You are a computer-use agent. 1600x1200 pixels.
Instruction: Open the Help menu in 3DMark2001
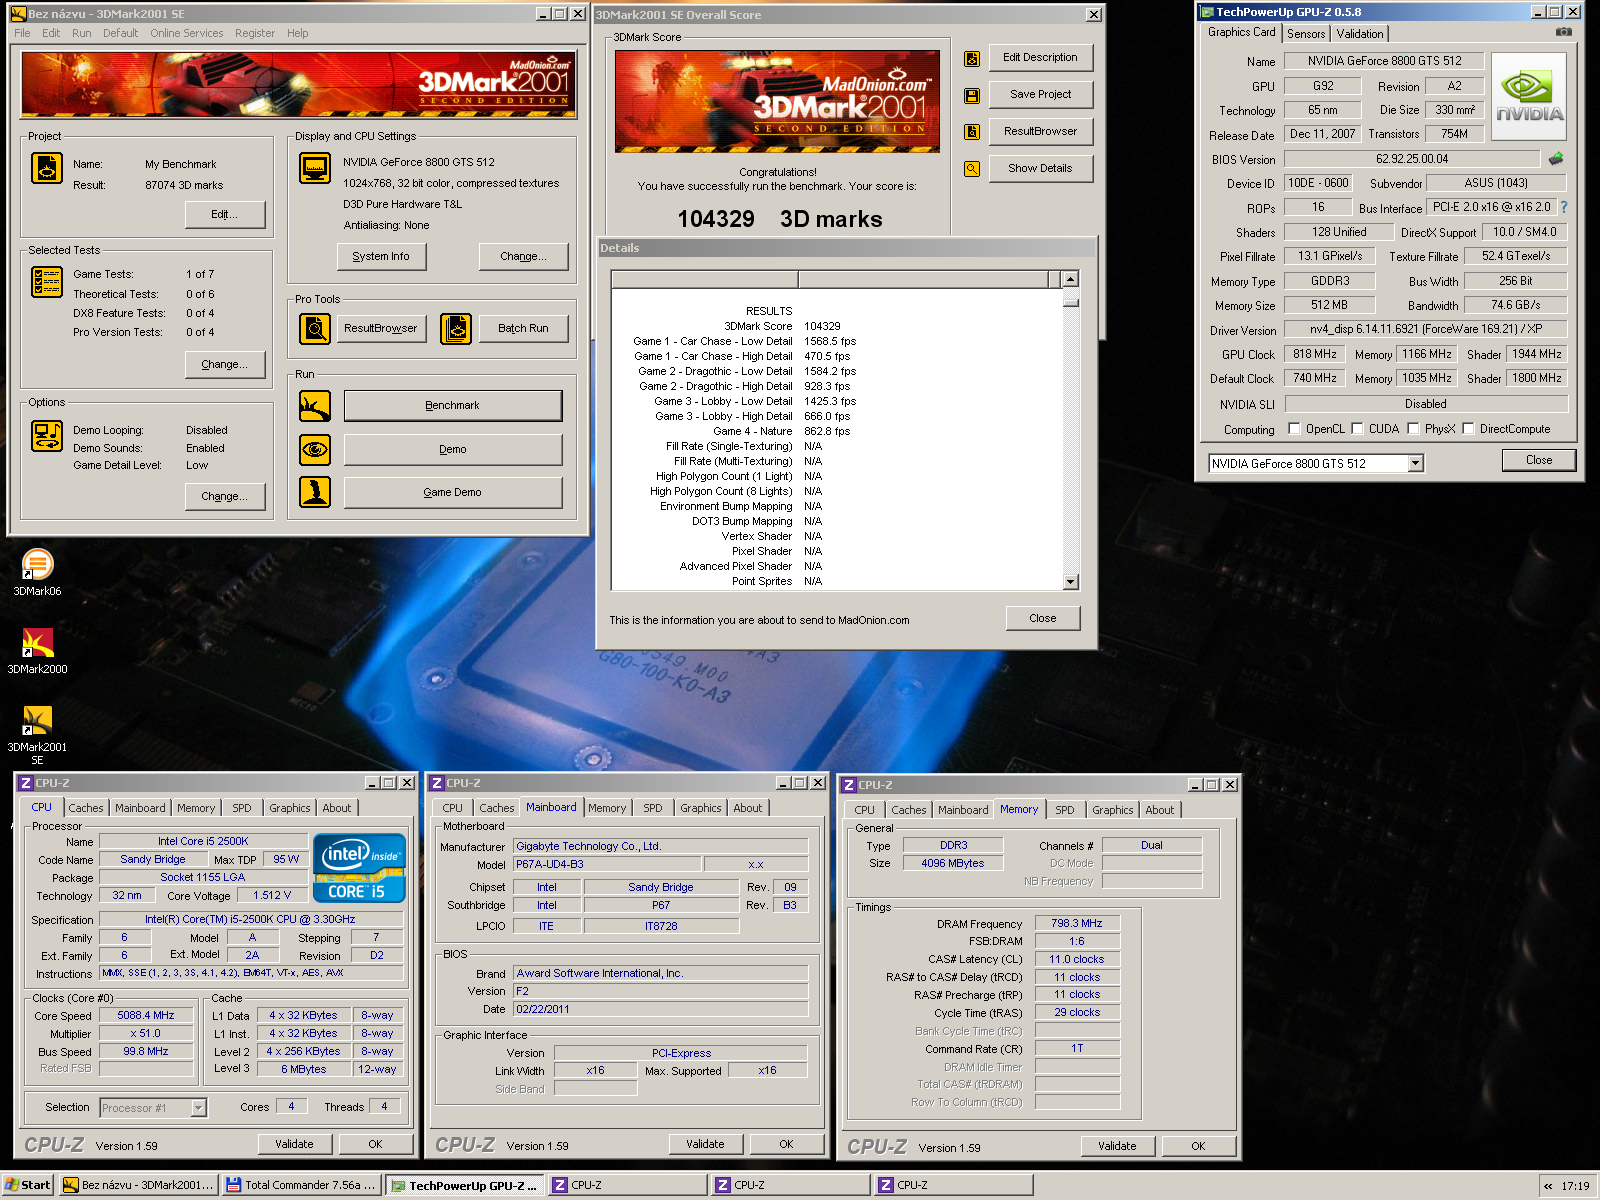(x=297, y=33)
